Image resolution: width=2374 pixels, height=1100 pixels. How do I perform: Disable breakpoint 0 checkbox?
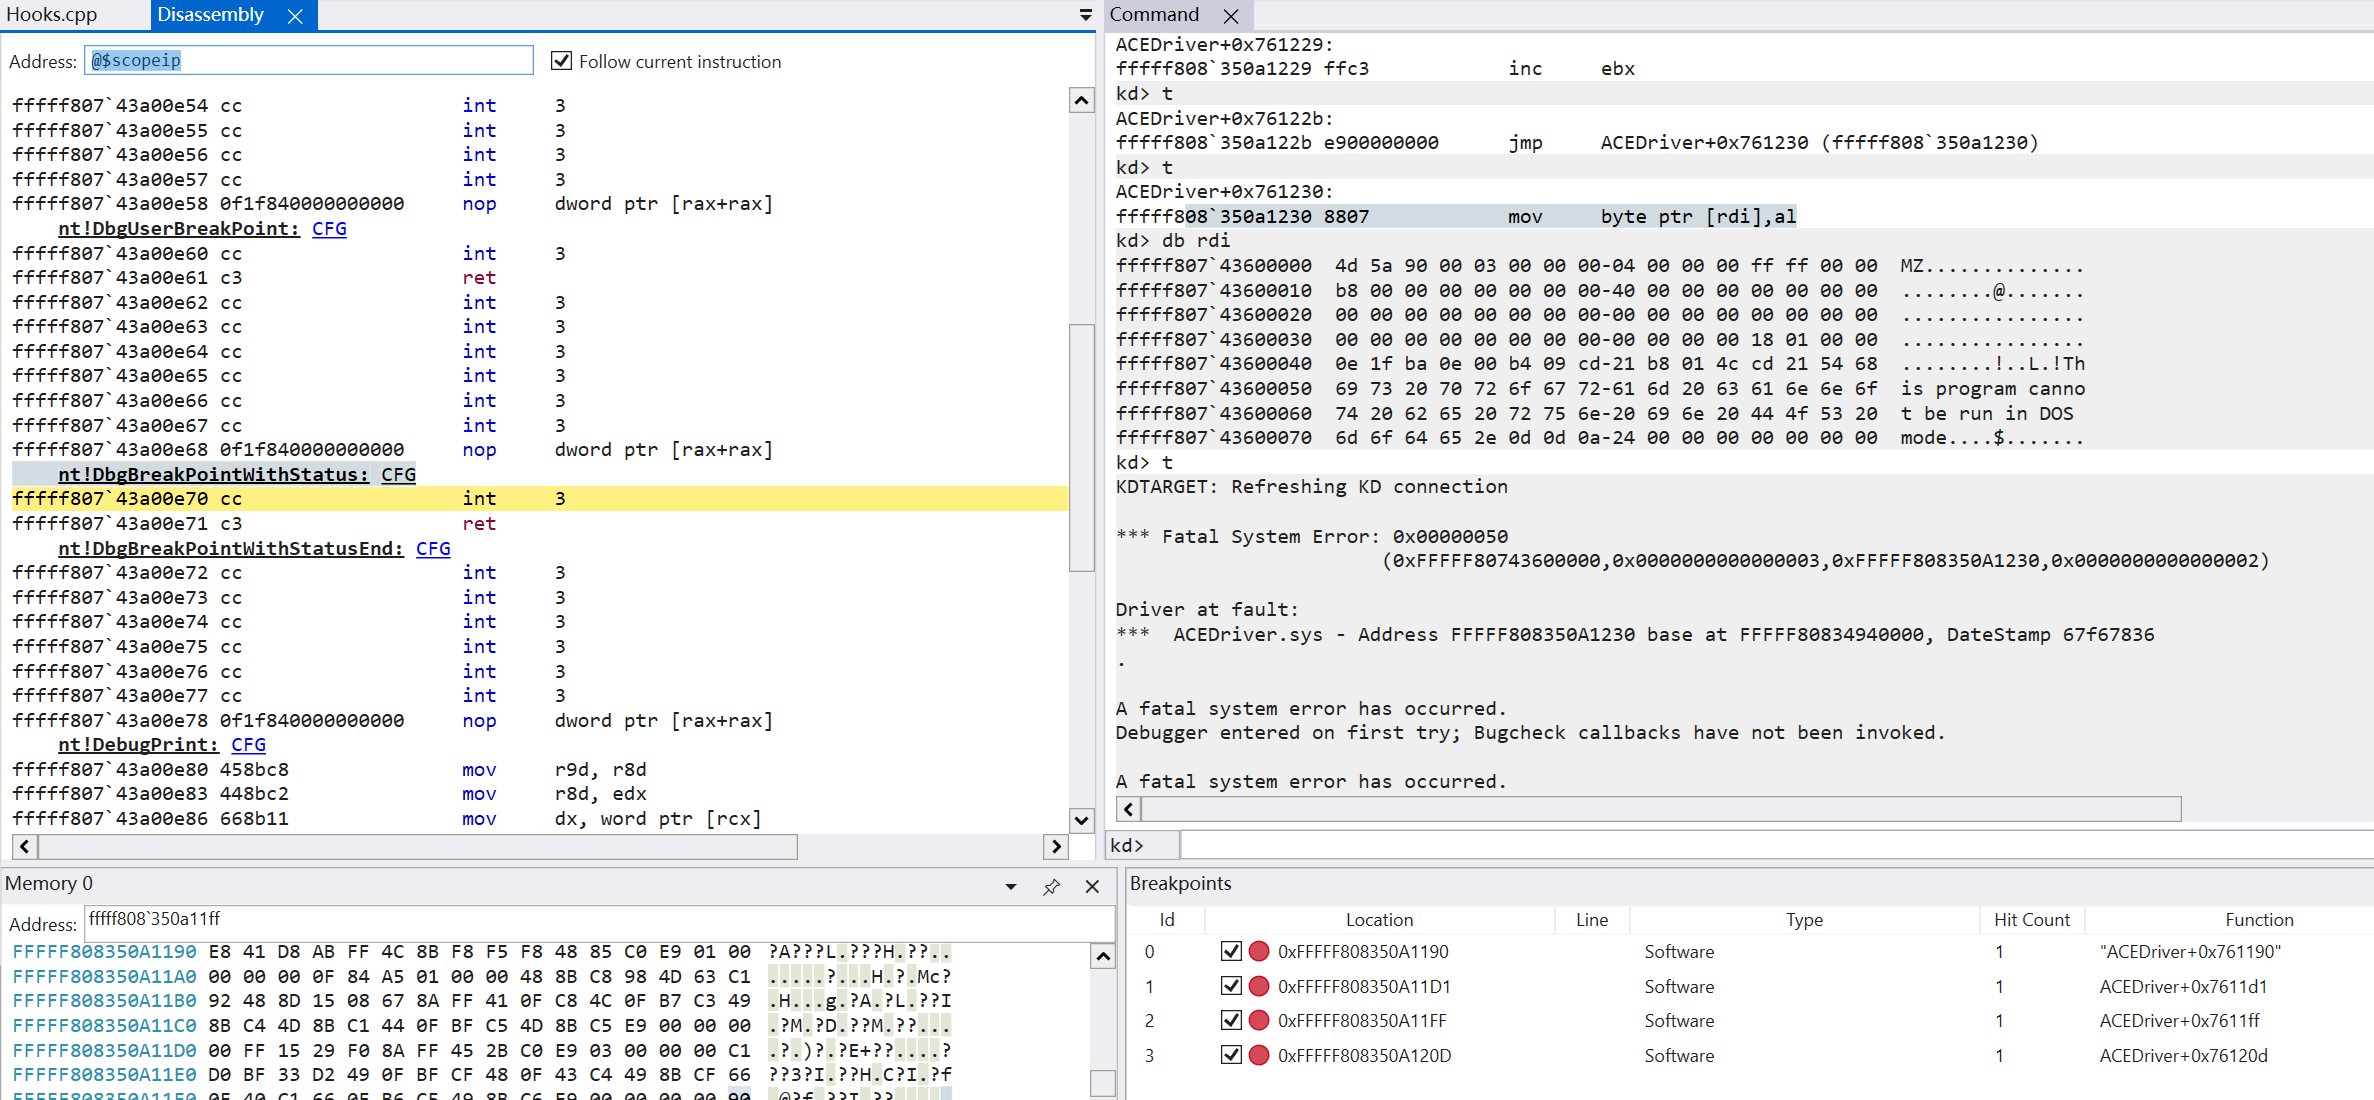(x=1231, y=951)
